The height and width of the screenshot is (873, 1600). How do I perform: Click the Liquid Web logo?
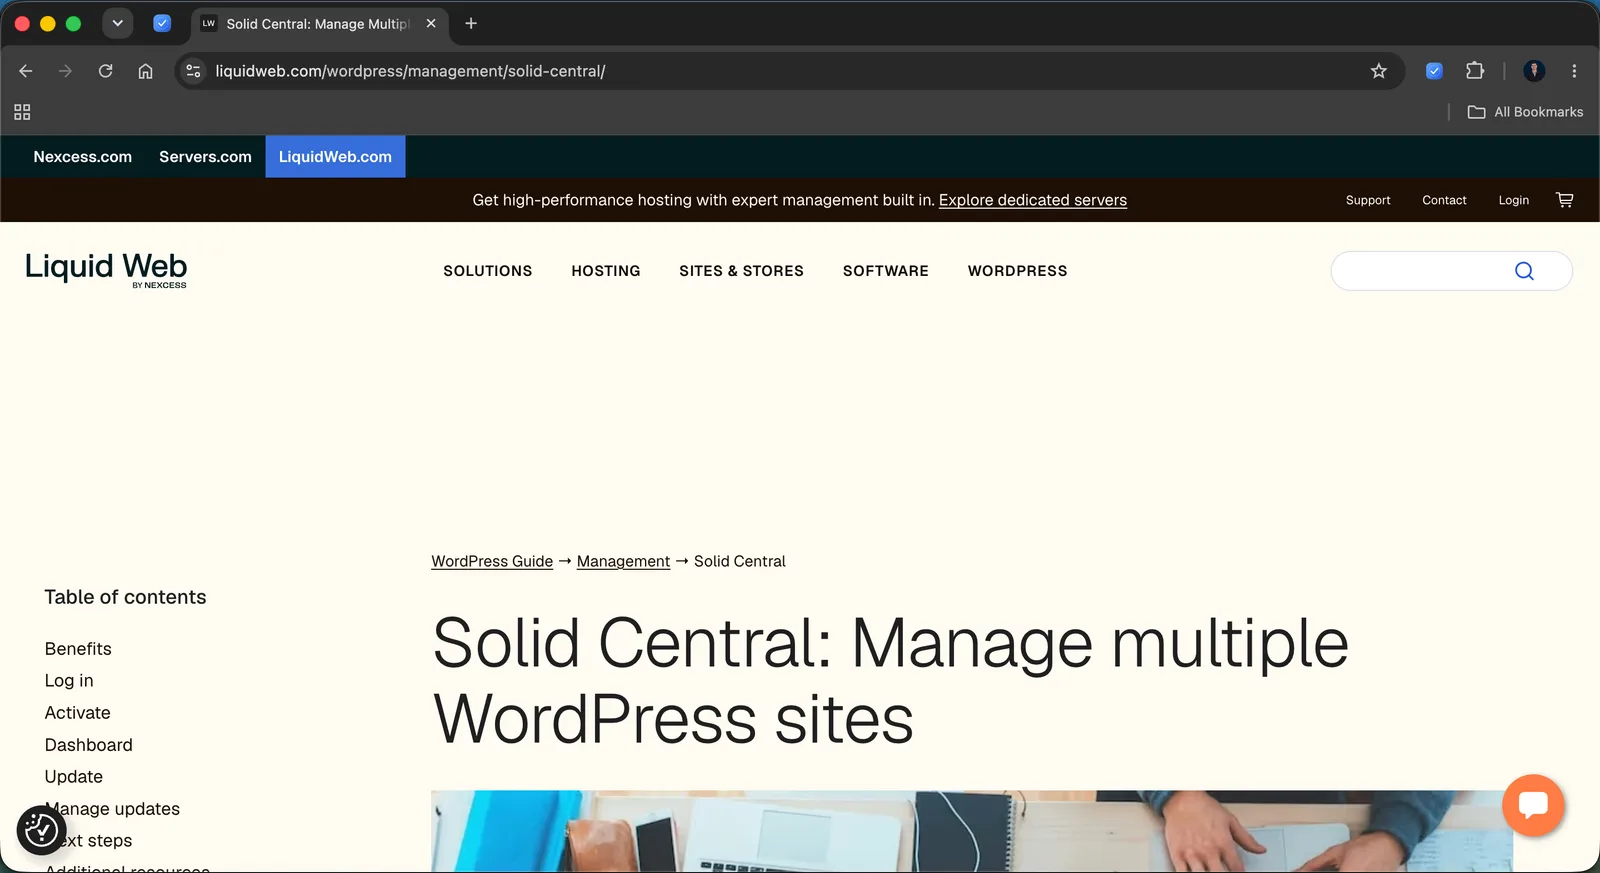(x=106, y=270)
